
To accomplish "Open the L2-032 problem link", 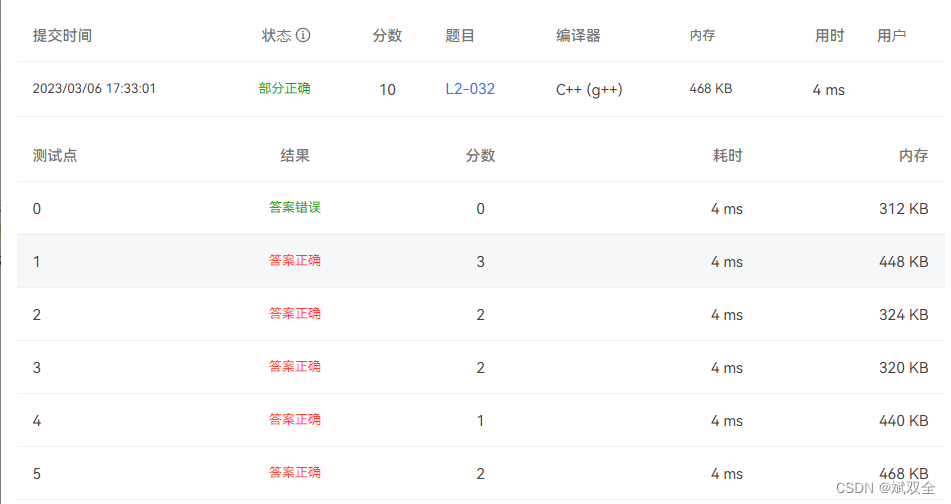I will 470,89.
